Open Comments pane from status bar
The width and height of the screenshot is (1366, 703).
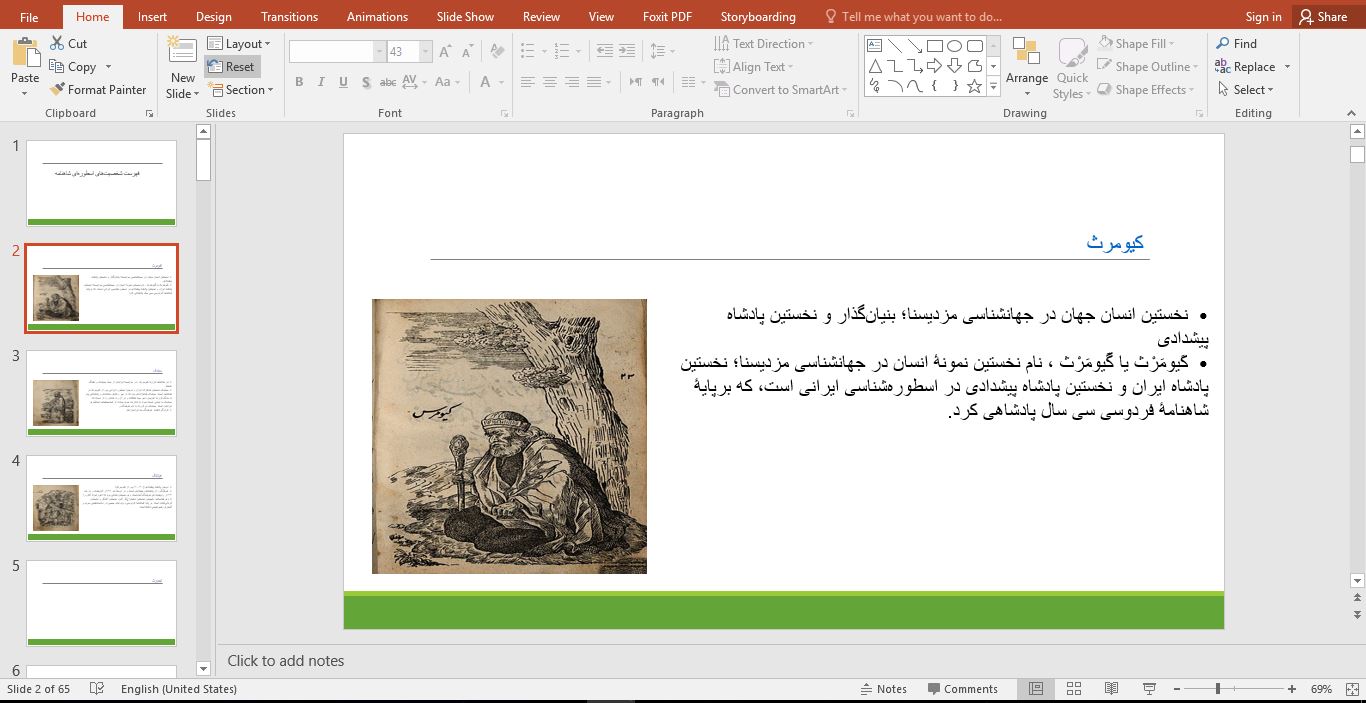point(963,689)
